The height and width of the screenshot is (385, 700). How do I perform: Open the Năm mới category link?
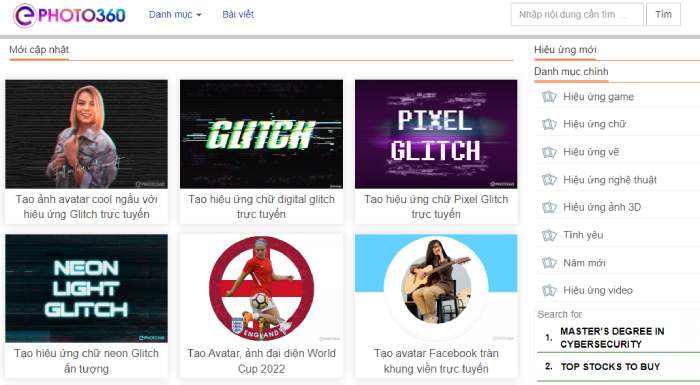(x=584, y=263)
